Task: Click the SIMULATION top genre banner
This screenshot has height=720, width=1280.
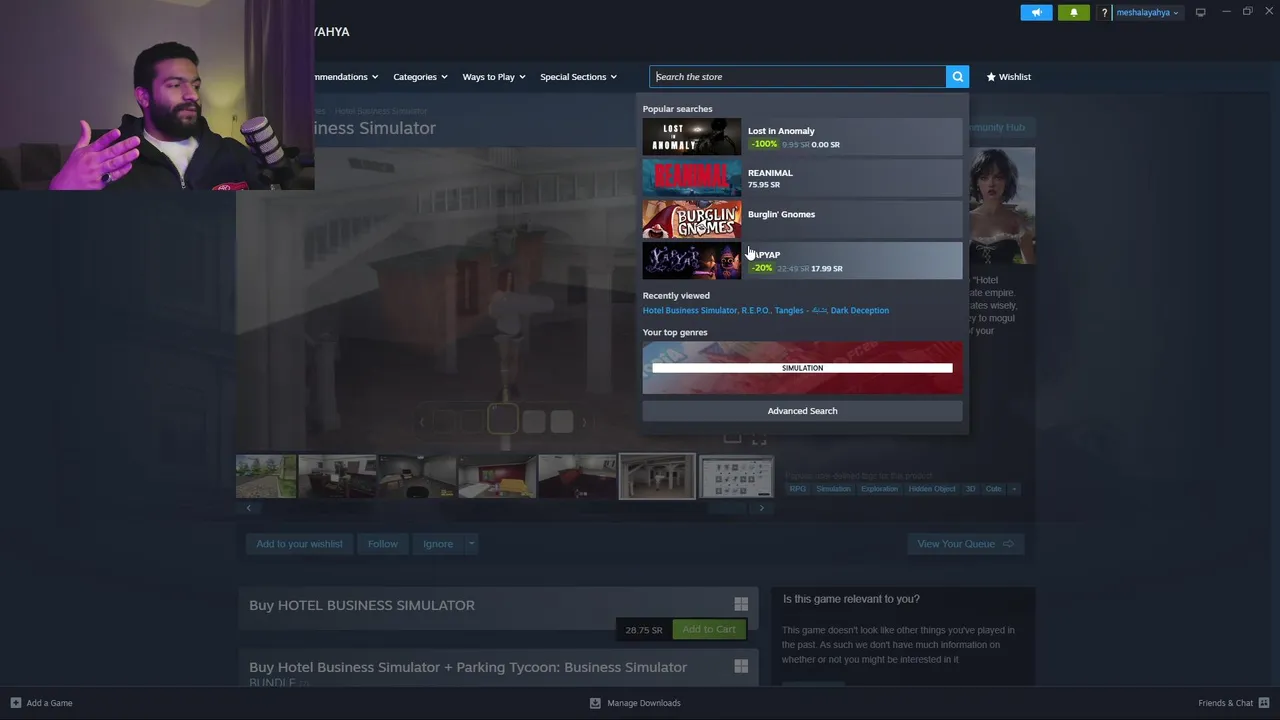Action: (802, 367)
